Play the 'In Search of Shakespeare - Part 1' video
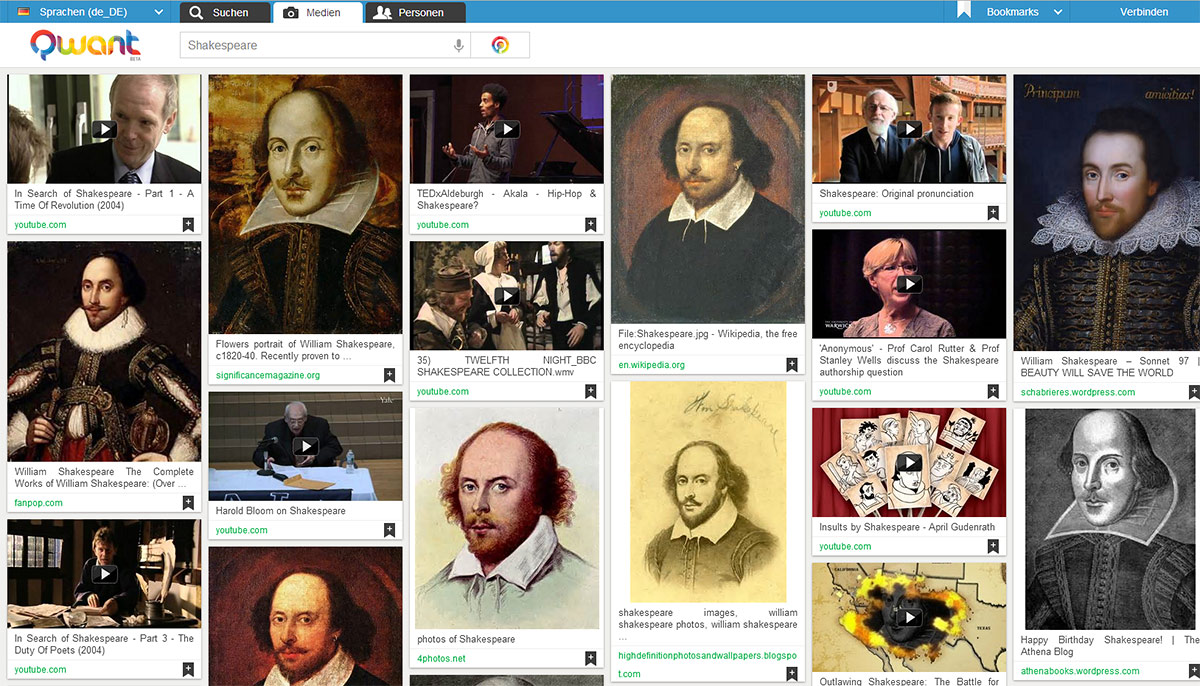 [x=104, y=129]
